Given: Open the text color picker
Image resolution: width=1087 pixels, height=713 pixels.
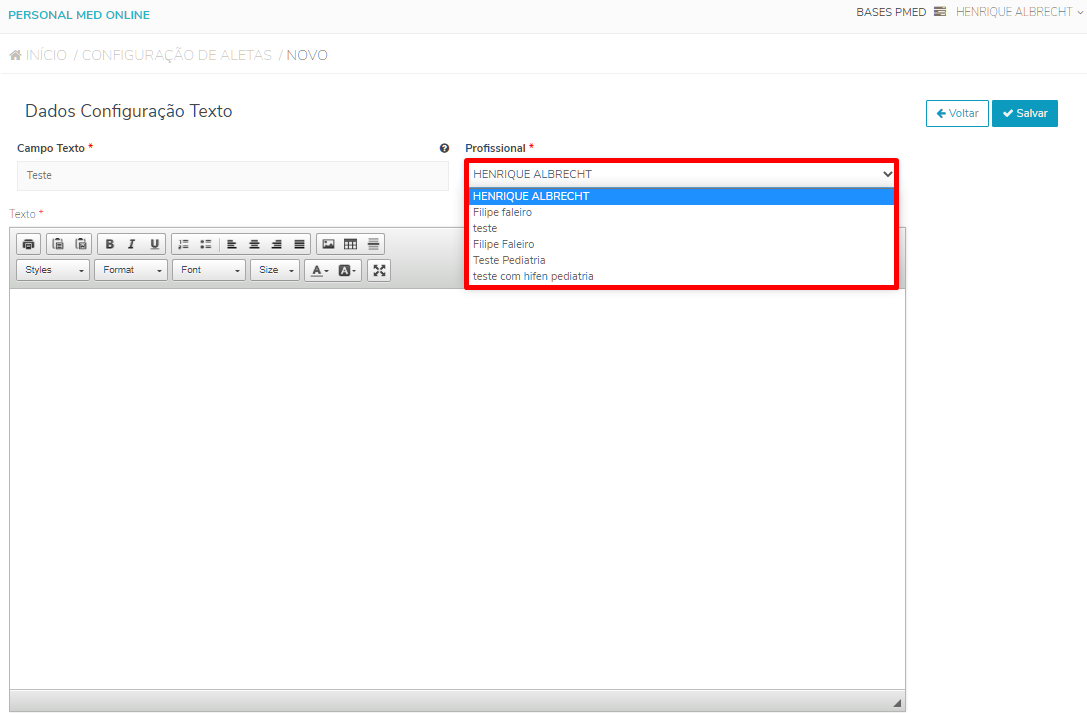Looking at the screenshot, I should tap(320, 270).
